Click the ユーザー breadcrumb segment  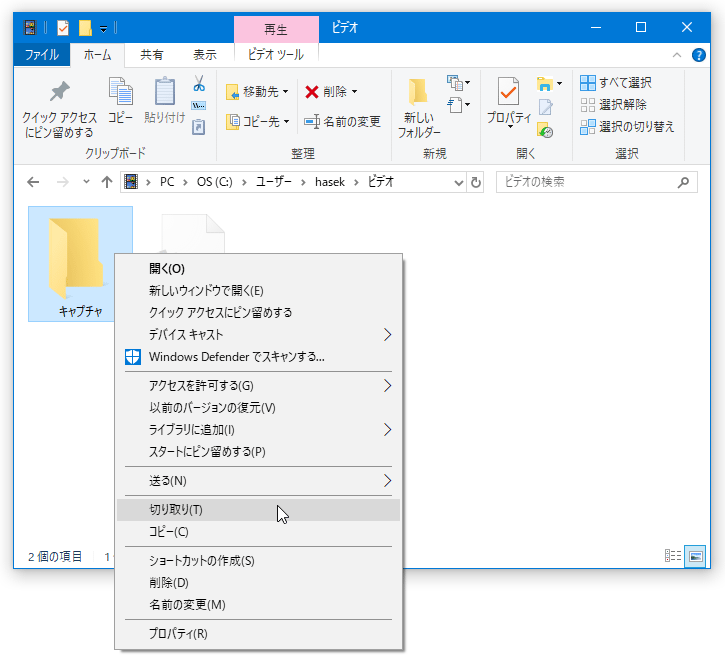pos(274,182)
